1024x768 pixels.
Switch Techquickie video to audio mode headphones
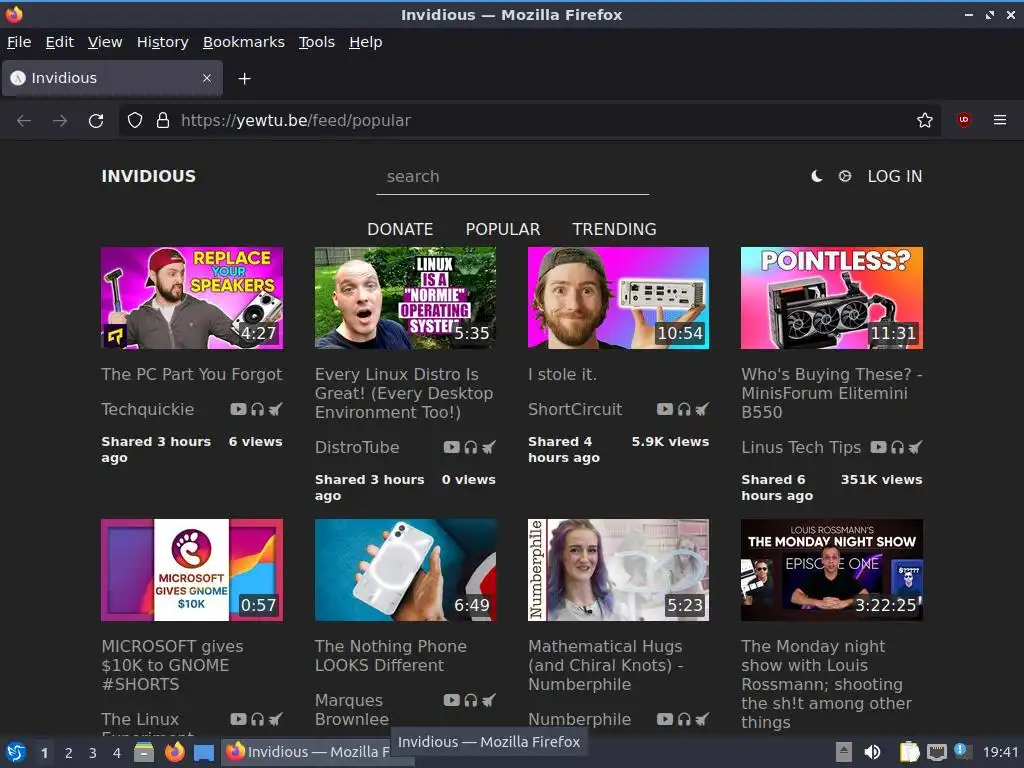click(257, 409)
